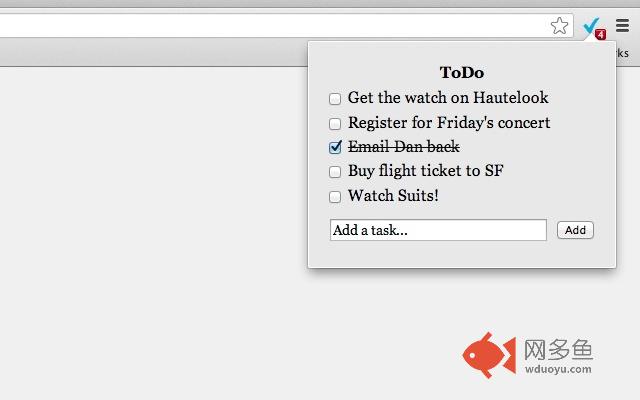Click 'Get the watch on Hautelook' task text
This screenshot has width=640, height=400.
click(448, 98)
